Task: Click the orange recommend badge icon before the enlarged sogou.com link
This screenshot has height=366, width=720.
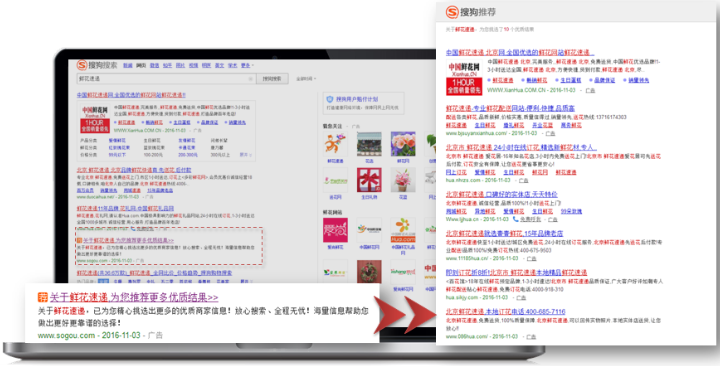Action: tap(43, 298)
